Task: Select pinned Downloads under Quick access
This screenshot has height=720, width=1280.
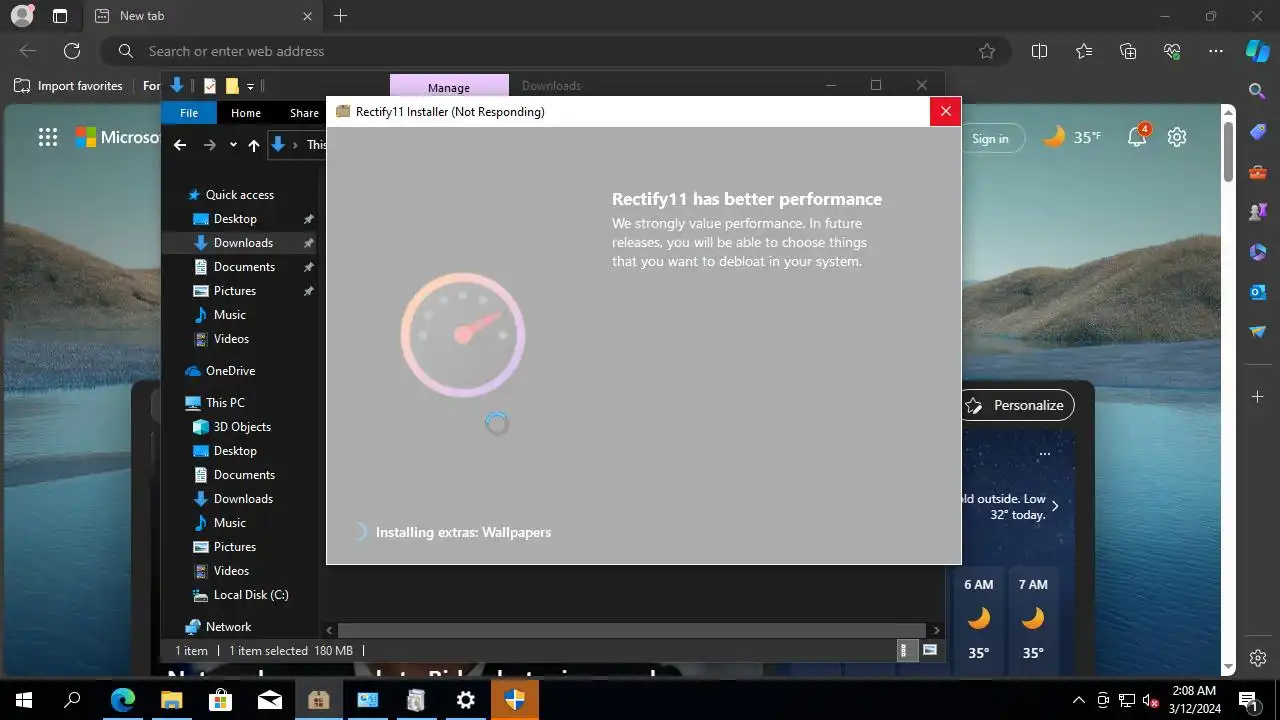Action: pos(243,243)
